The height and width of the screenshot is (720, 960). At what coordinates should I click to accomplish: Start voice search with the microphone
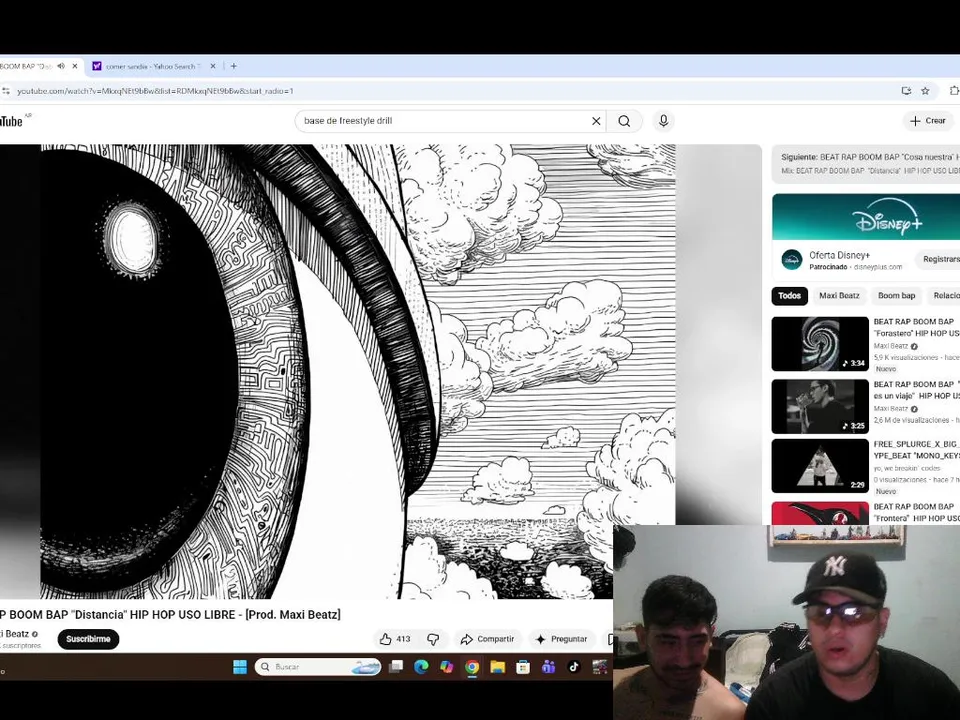point(663,121)
